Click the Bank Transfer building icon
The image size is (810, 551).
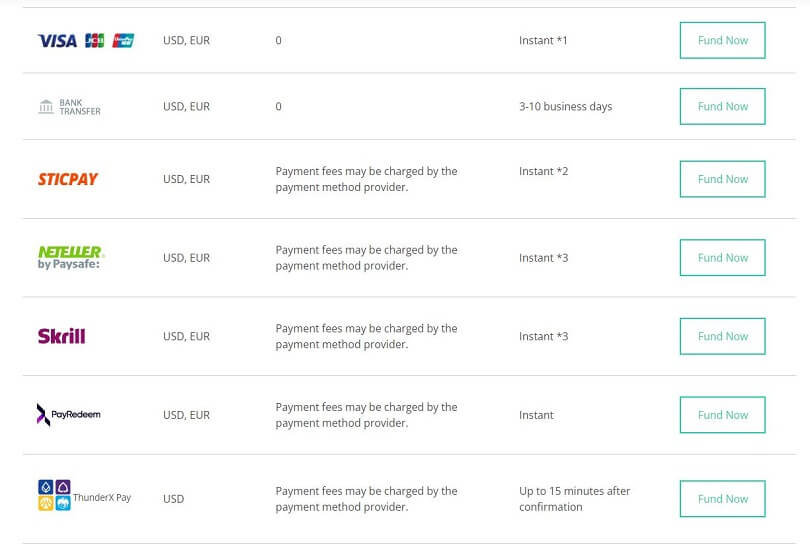click(46, 106)
